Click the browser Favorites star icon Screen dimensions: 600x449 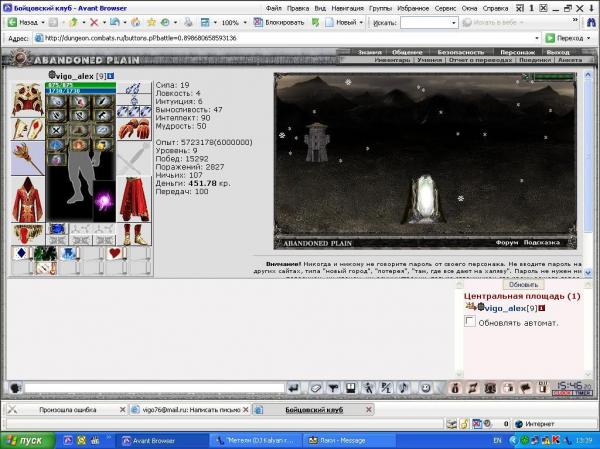click(x=152, y=23)
